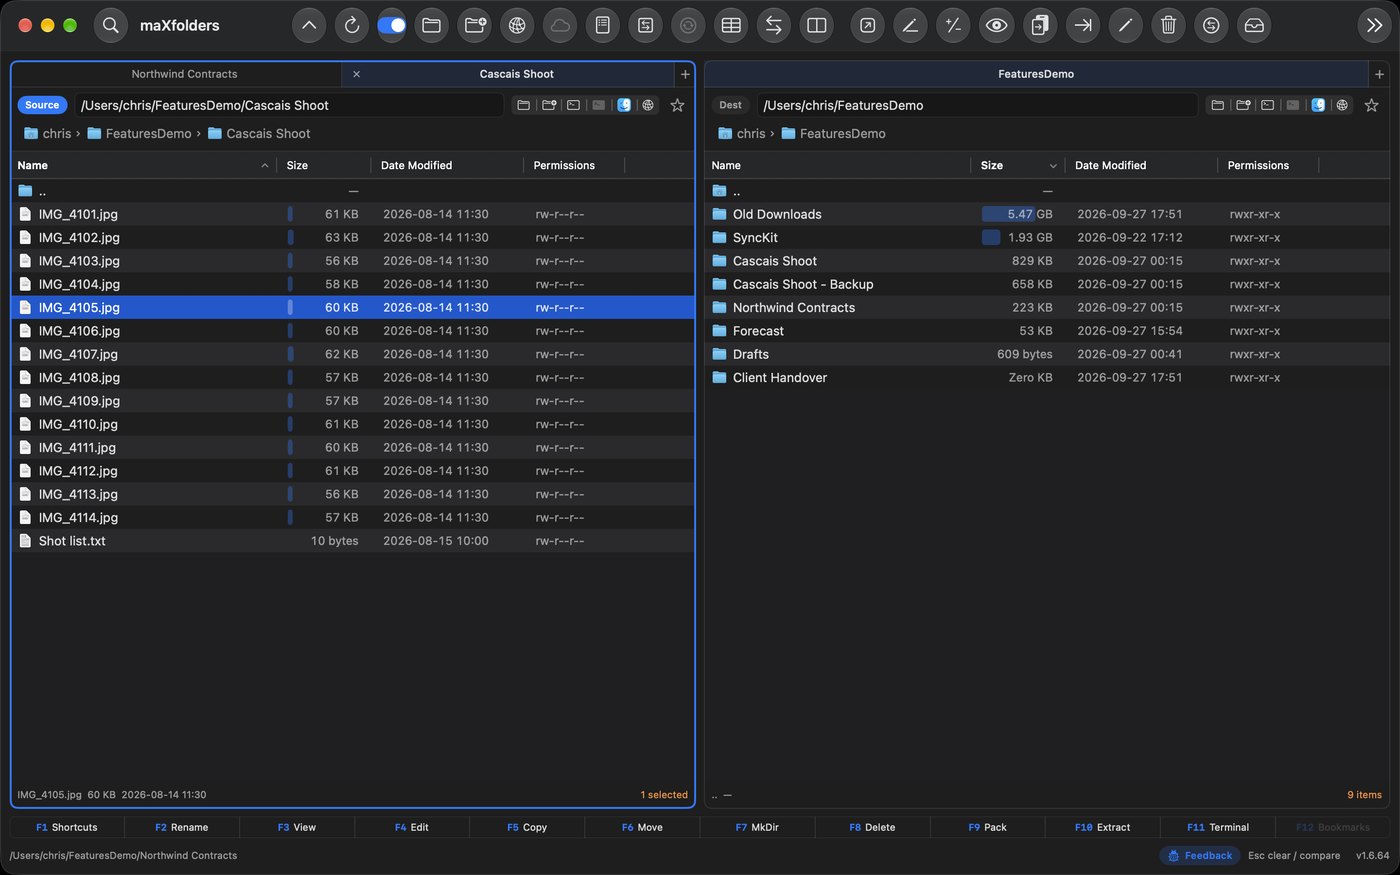Image resolution: width=1400 pixels, height=875 pixels.
Task: Click the cloud icon in the toolbar
Action: (x=560, y=26)
